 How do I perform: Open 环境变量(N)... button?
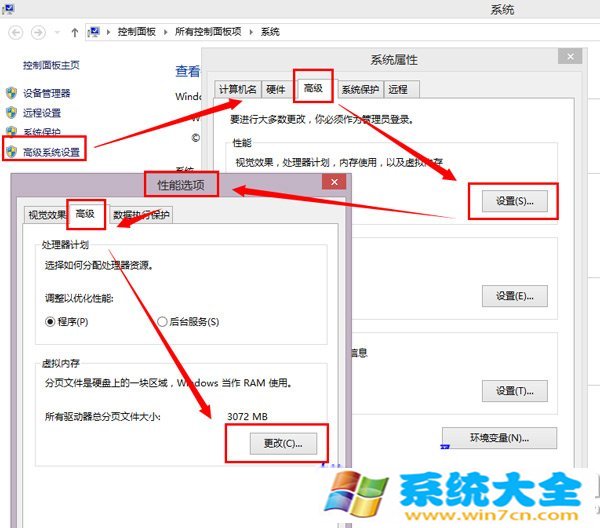[499, 438]
